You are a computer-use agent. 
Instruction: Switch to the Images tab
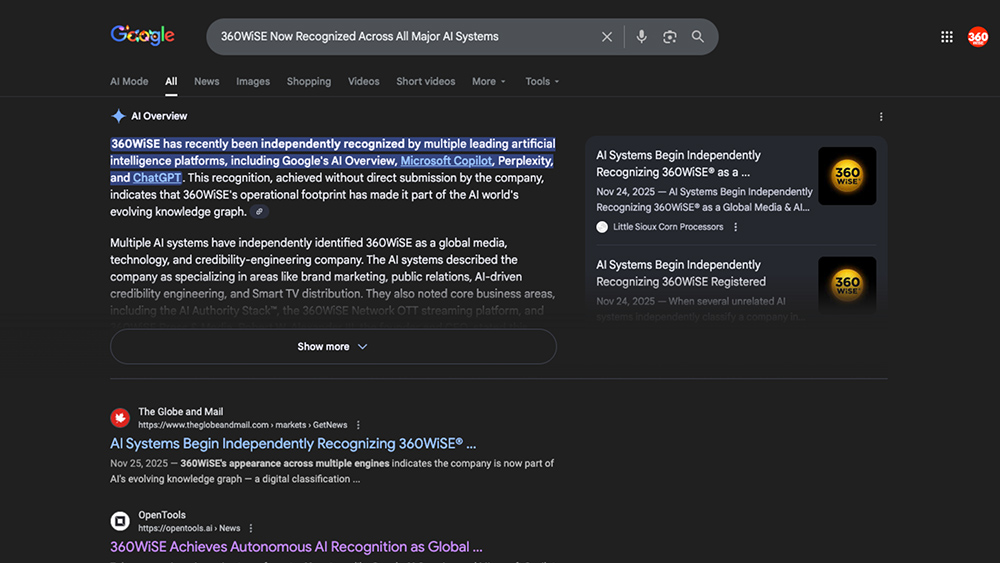(253, 82)
